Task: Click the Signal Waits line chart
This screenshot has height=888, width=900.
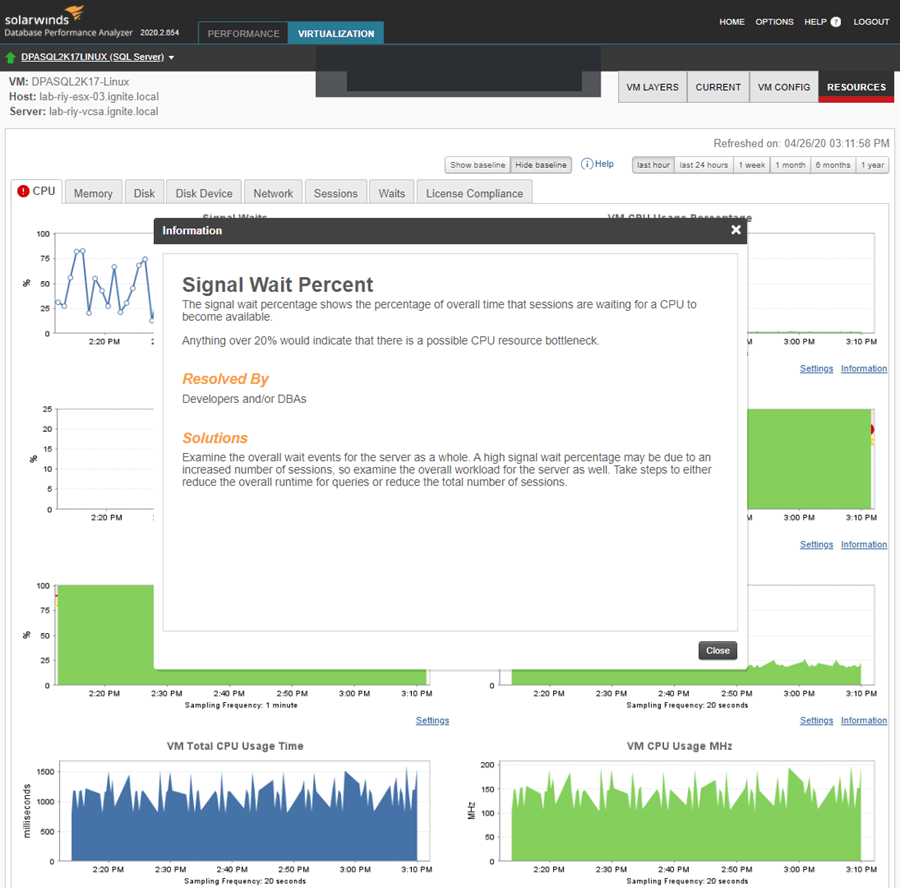Action: coord(104,284)
